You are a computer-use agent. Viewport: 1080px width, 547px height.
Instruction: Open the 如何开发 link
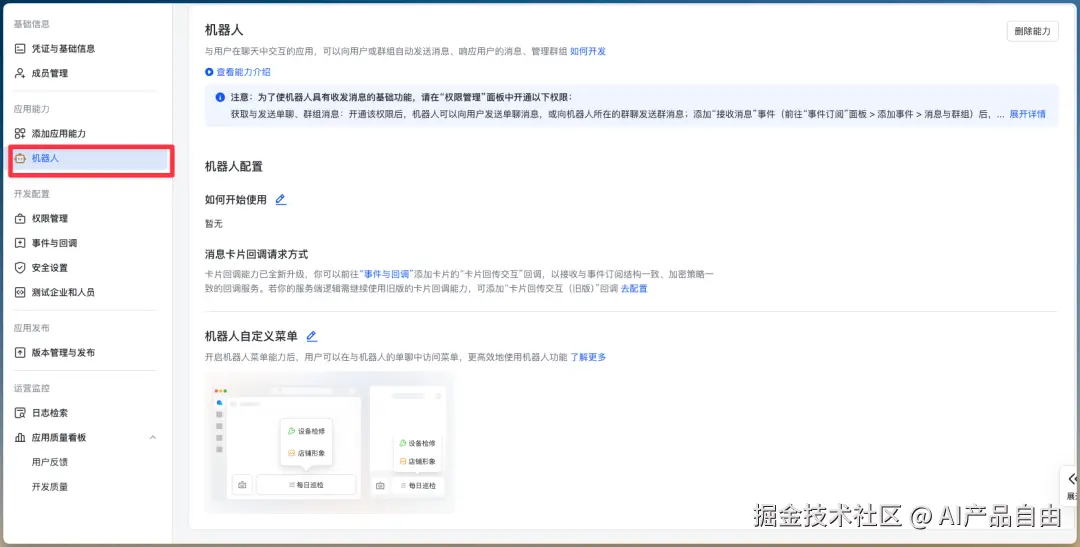tap(588, 51)
